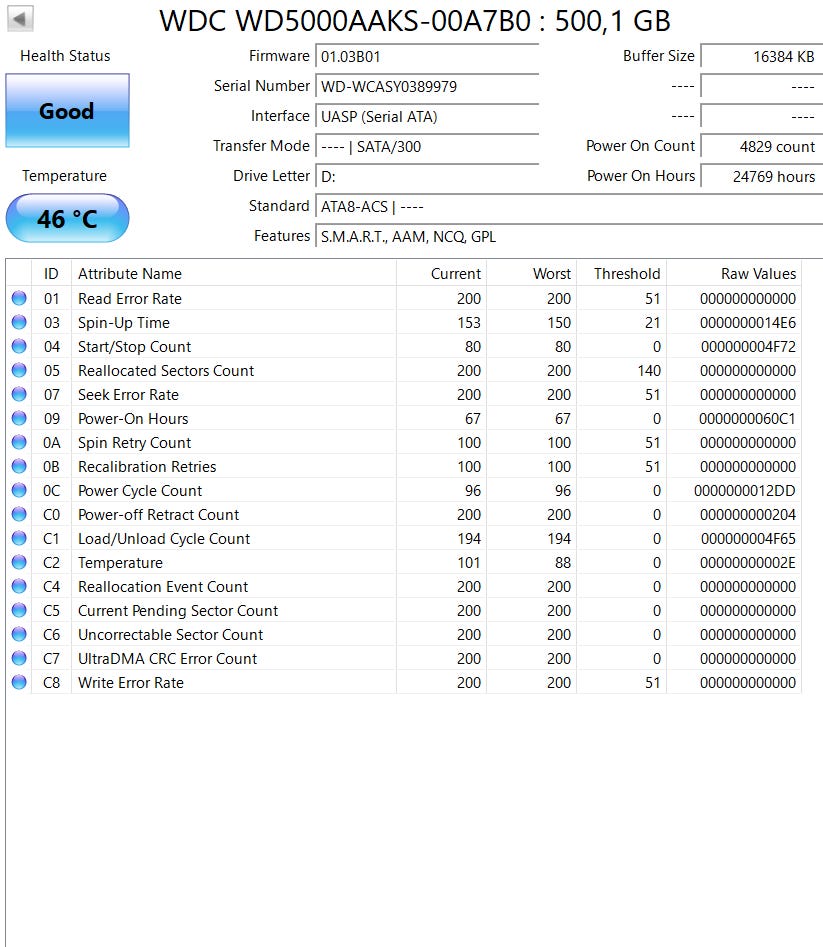The image size is (823, 947).
Task: Click the status orb for Power-On Hours row
Action: click(19, 418)
